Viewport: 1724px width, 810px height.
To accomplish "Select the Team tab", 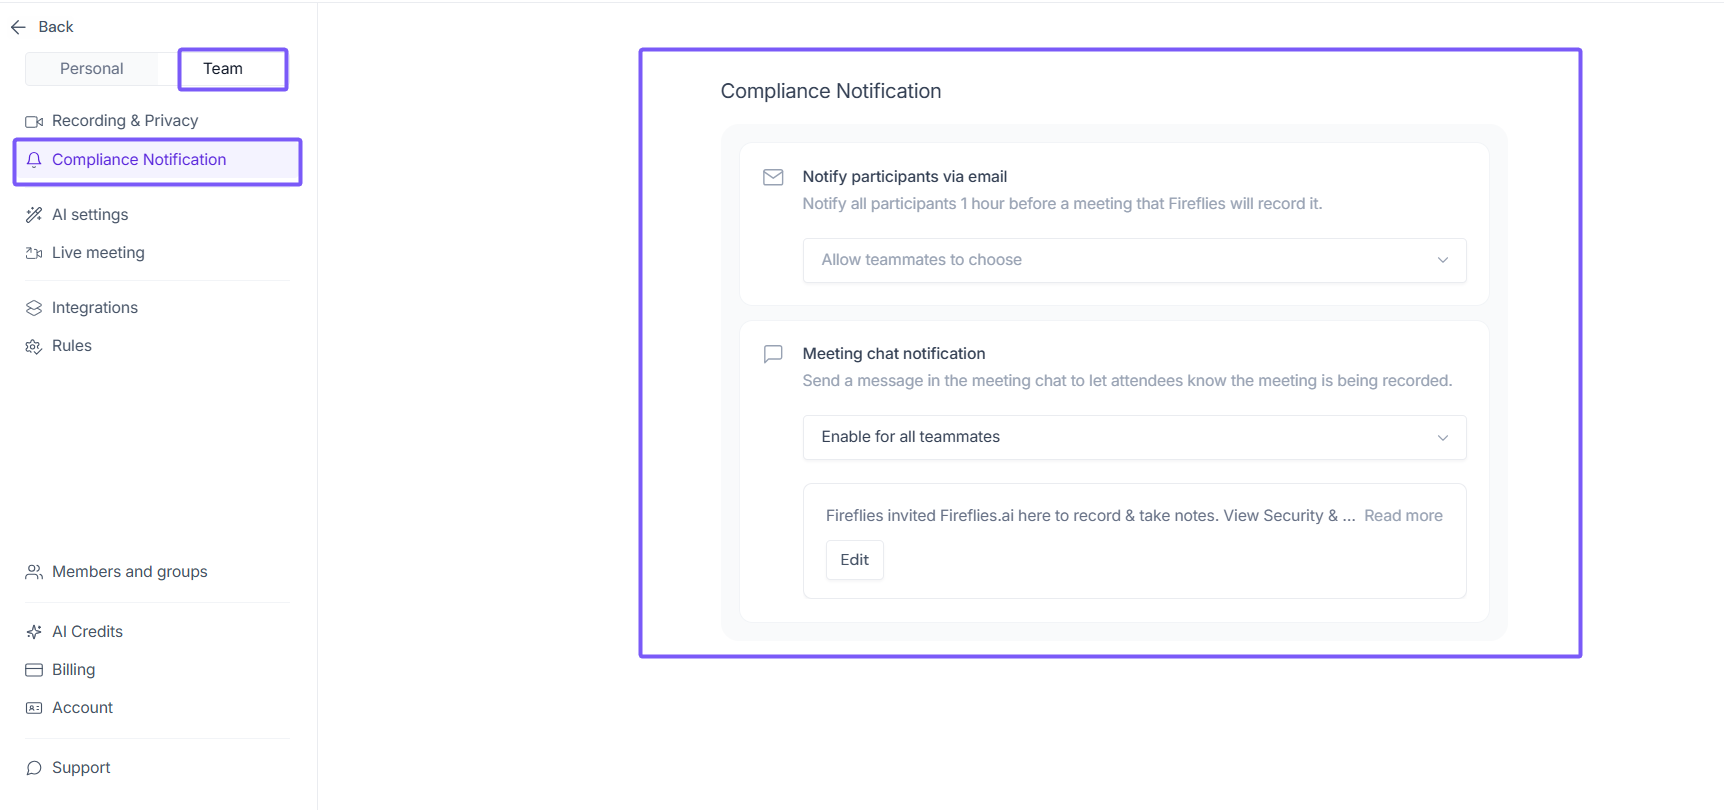I will 223,69.
